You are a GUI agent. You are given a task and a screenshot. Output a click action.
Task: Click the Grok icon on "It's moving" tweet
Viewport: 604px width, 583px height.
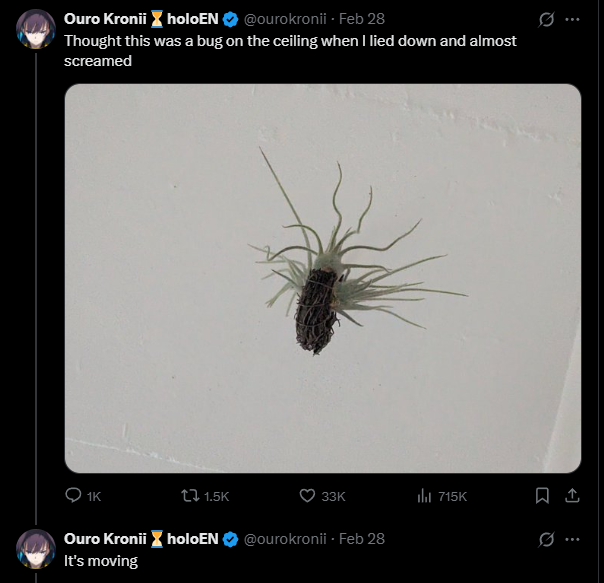(x=546, y=539)
